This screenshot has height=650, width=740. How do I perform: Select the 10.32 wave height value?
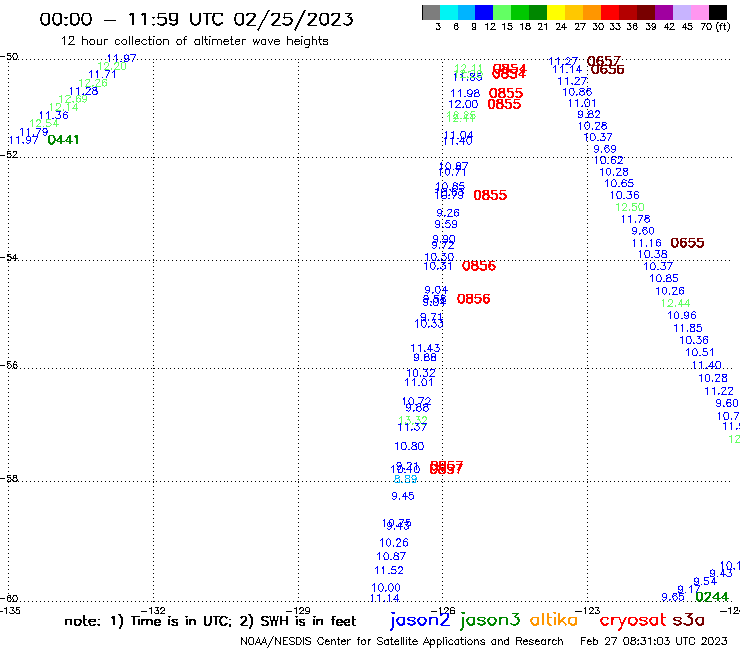coord(420,373)
